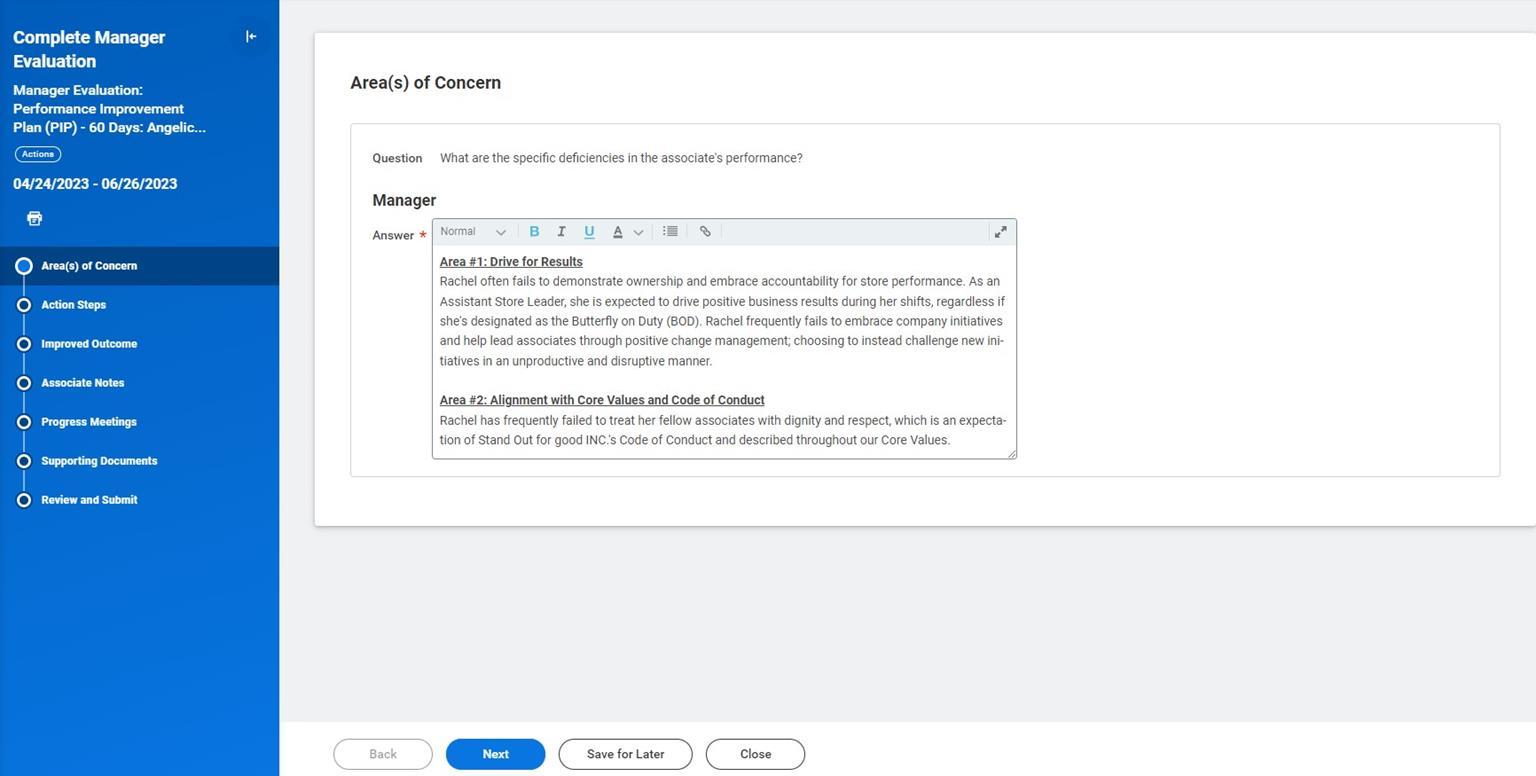Click the editor resize handle corner
The image size is (1536, 776).
(x=1012, y=454)
